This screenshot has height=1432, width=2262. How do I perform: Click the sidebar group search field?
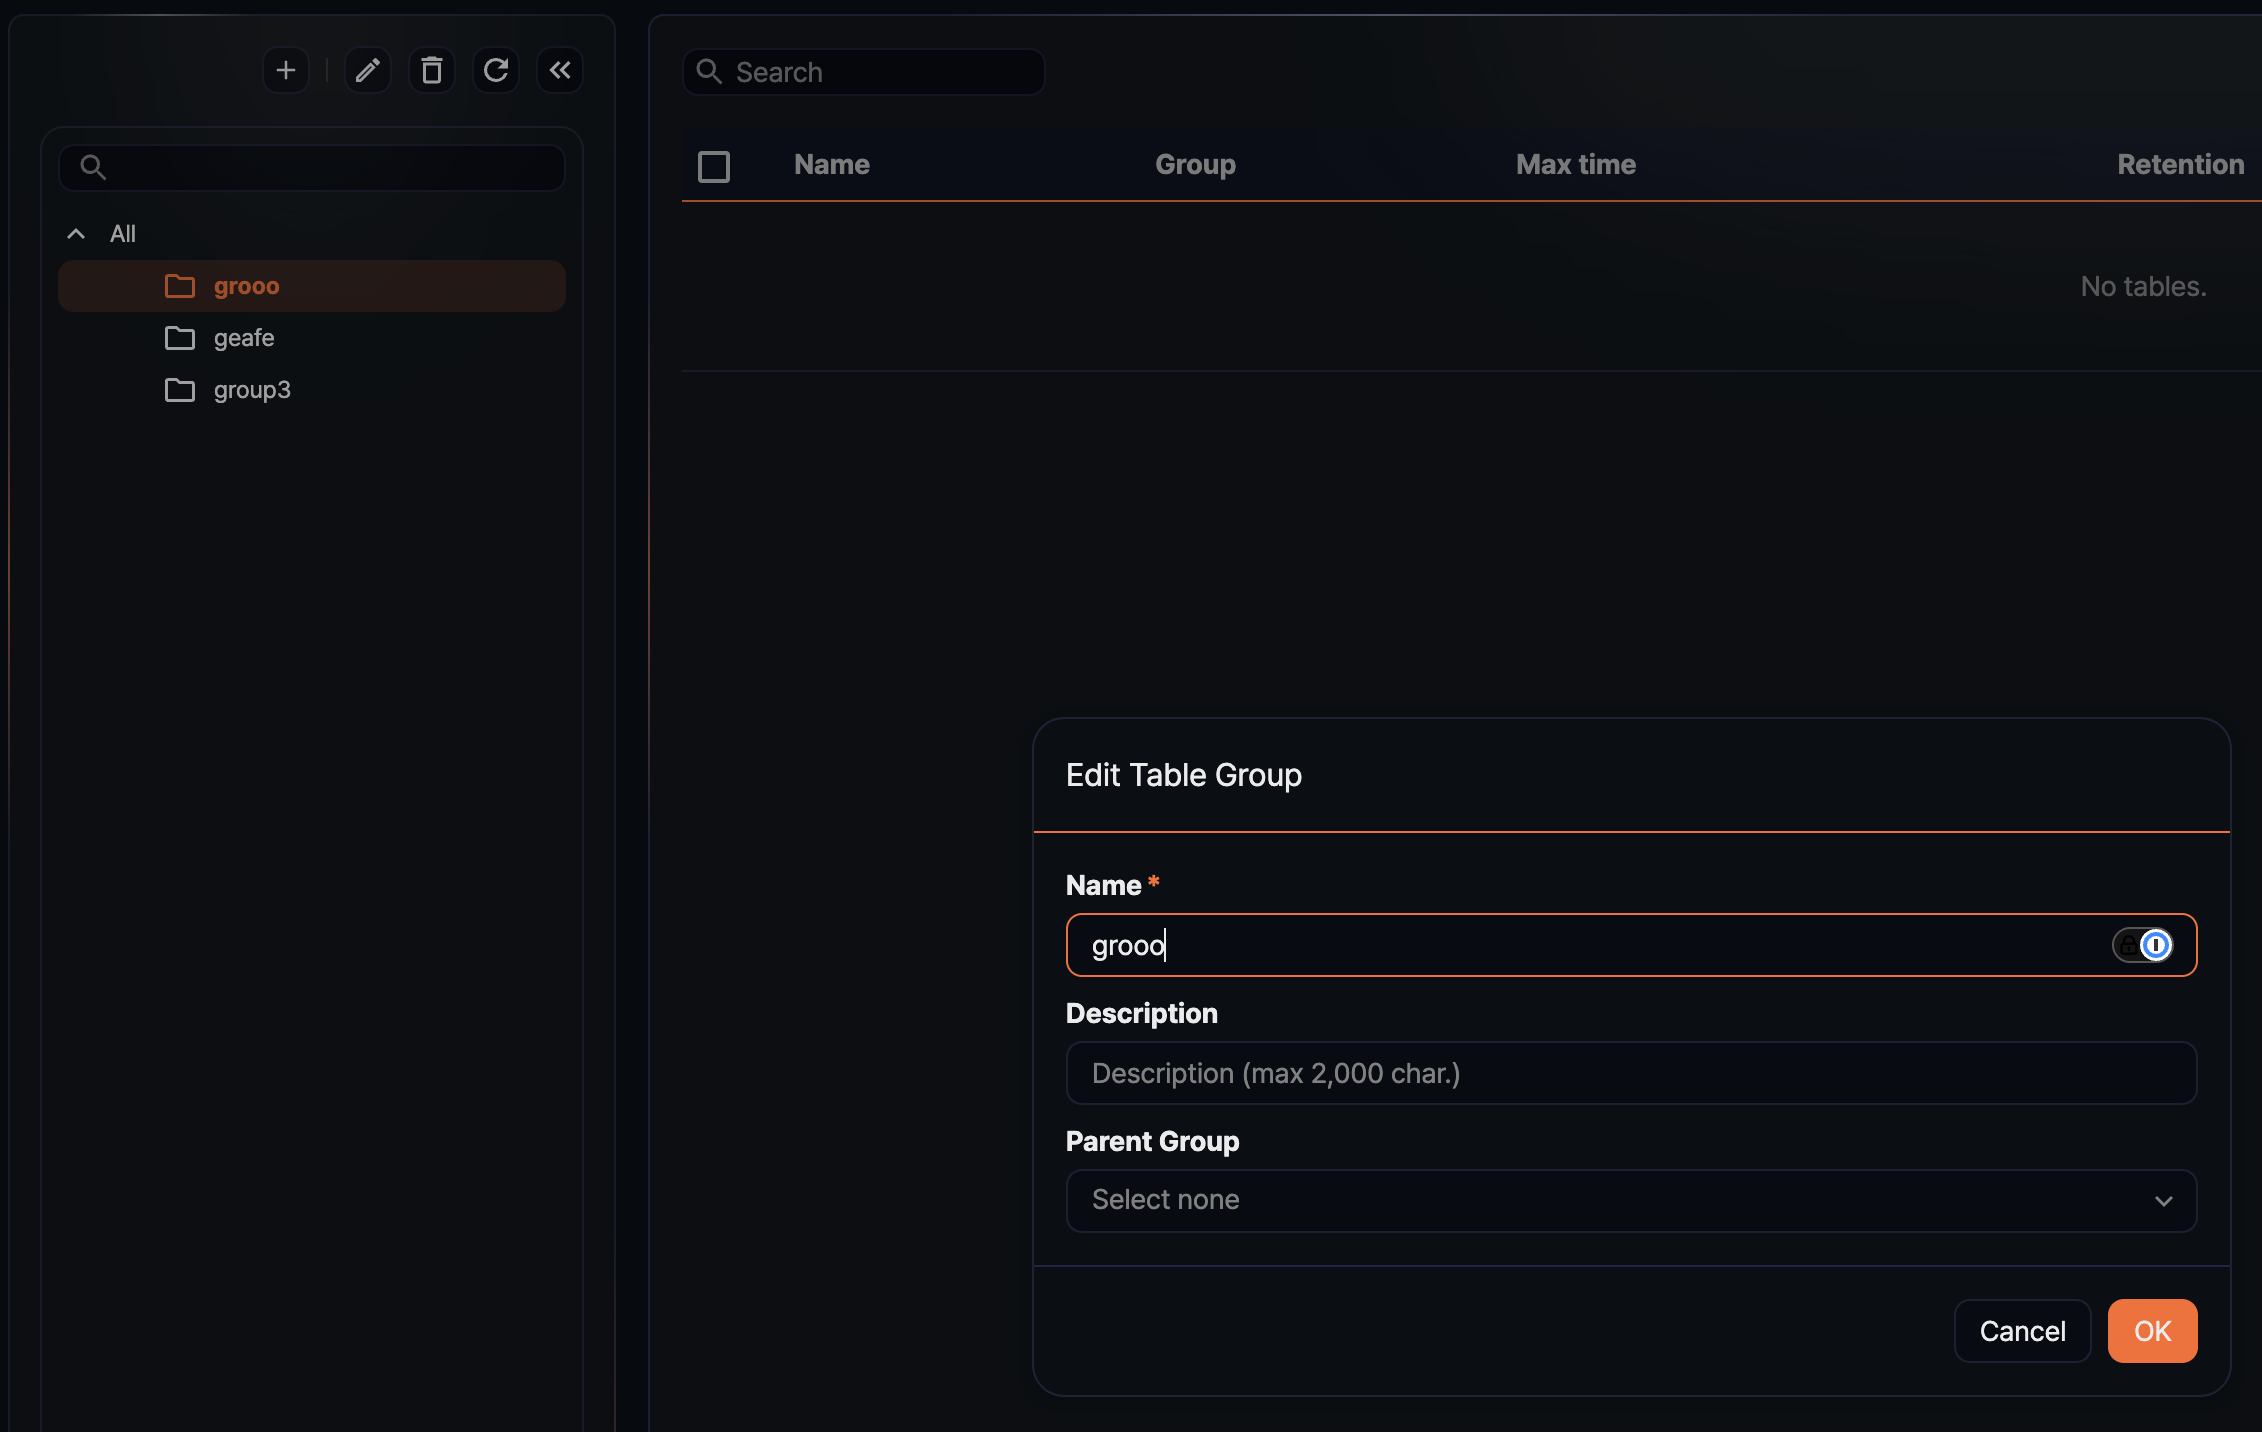tap(330, 167)
